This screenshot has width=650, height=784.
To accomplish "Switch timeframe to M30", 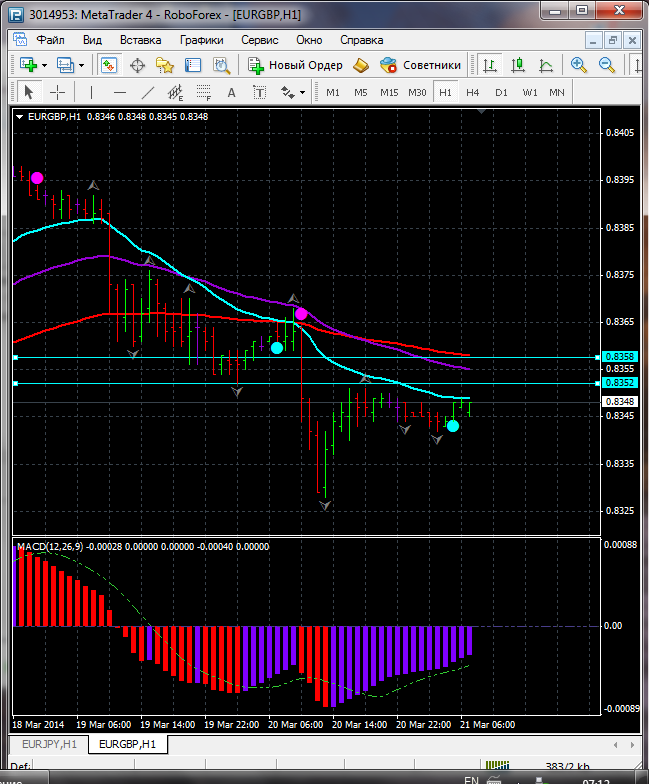I will pos(417,92).
